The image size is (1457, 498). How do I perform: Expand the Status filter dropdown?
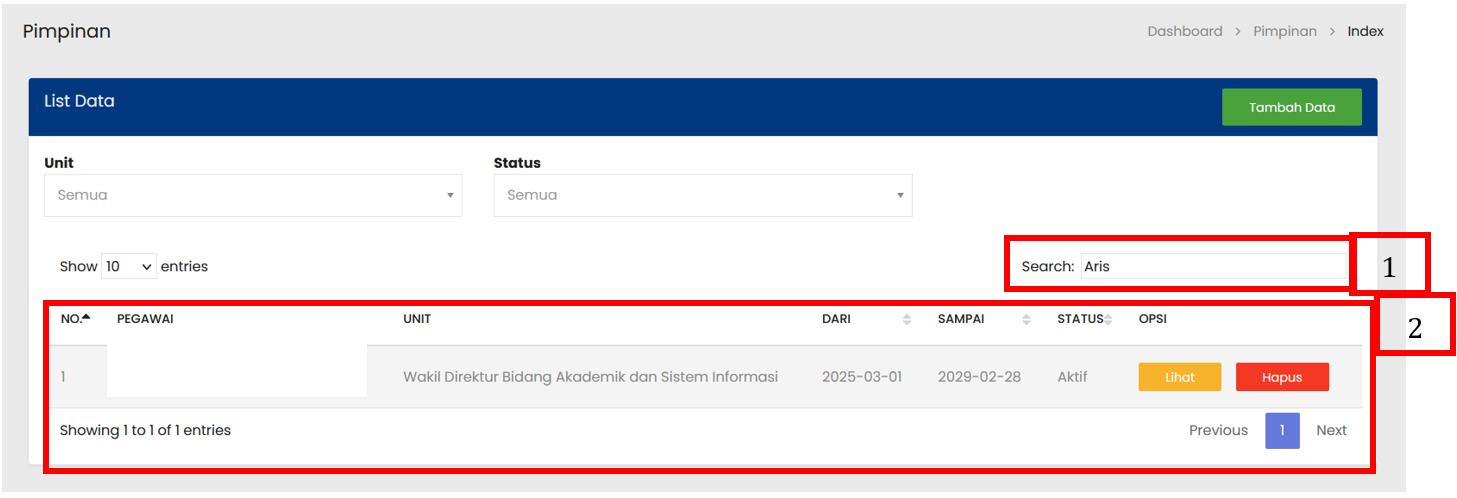pos(702,196)
